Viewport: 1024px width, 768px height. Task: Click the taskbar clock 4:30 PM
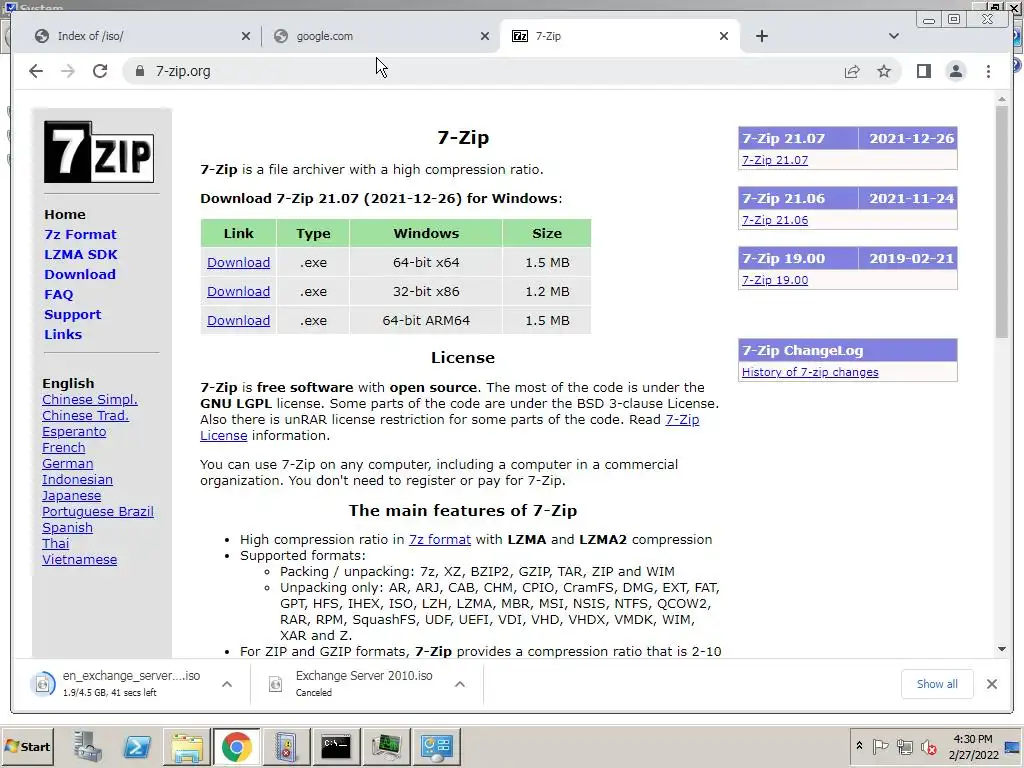point(973,746)
